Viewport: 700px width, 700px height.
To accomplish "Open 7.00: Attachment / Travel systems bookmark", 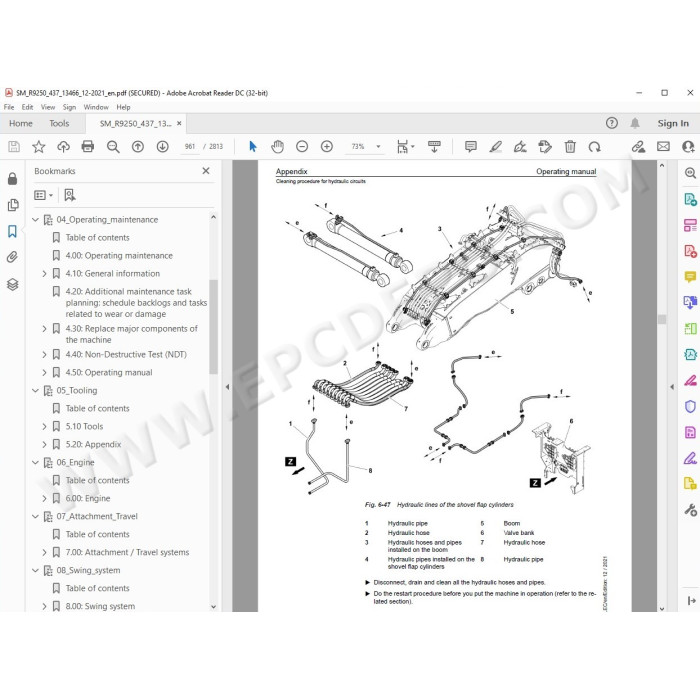I will [127, 552].
